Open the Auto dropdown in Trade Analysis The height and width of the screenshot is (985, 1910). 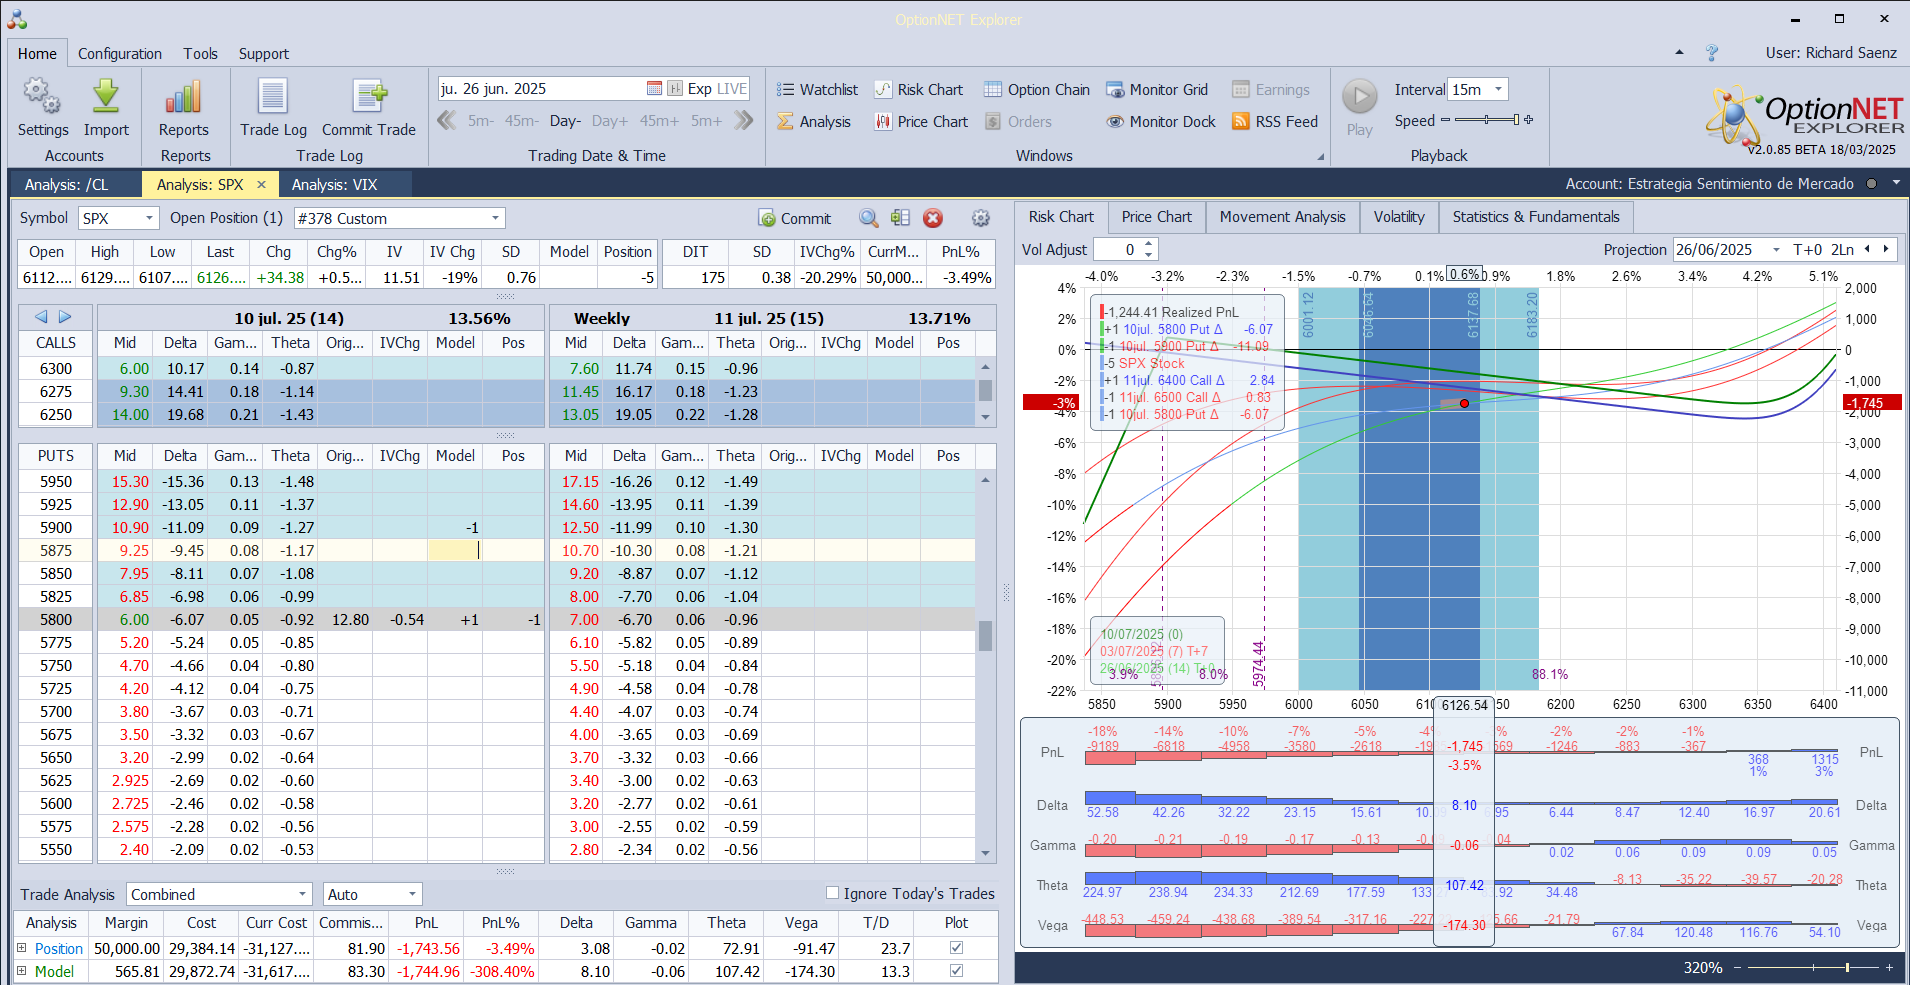[x=412, y=894]
